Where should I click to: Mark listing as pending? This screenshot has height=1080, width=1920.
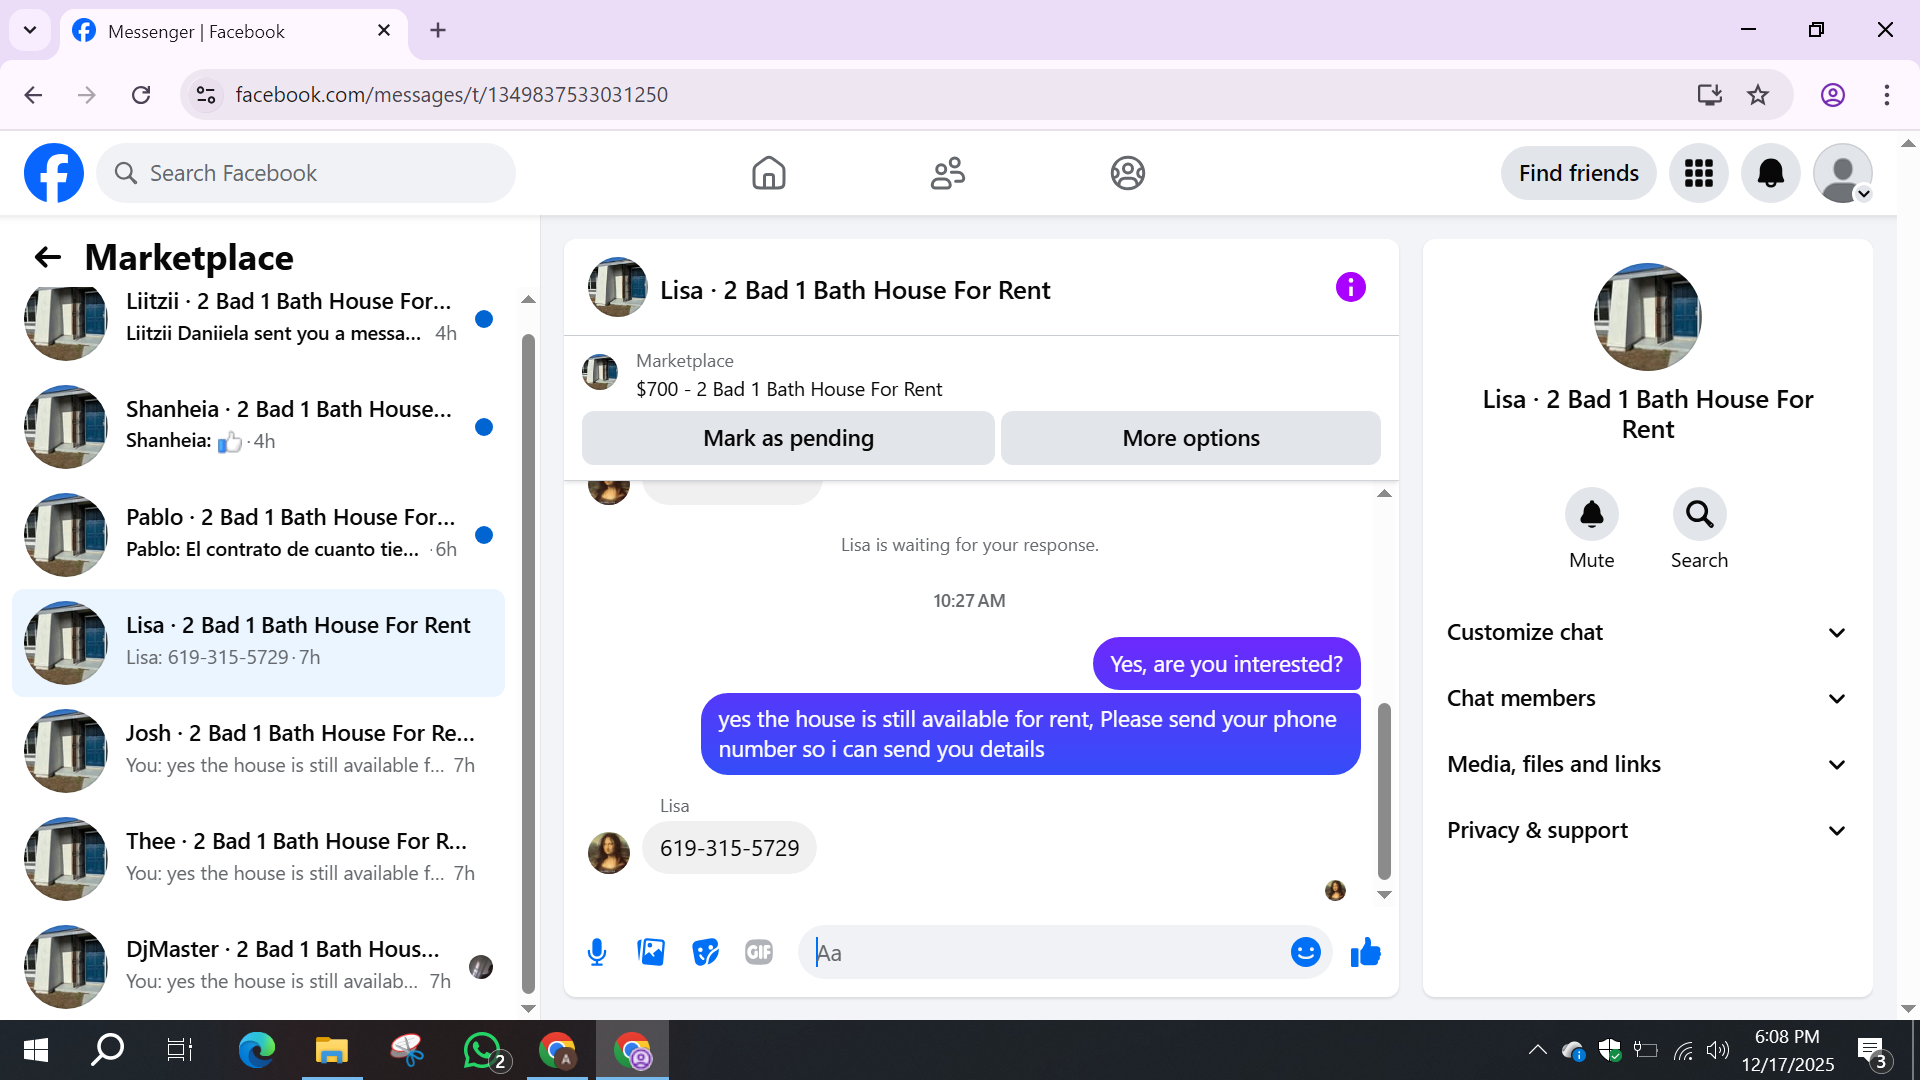pyautogui.click(x=788, y=438)
